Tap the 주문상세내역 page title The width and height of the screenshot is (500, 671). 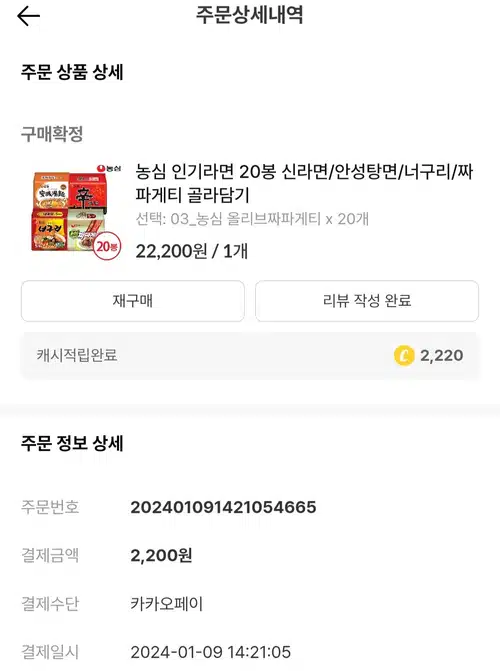pos(250,15)
